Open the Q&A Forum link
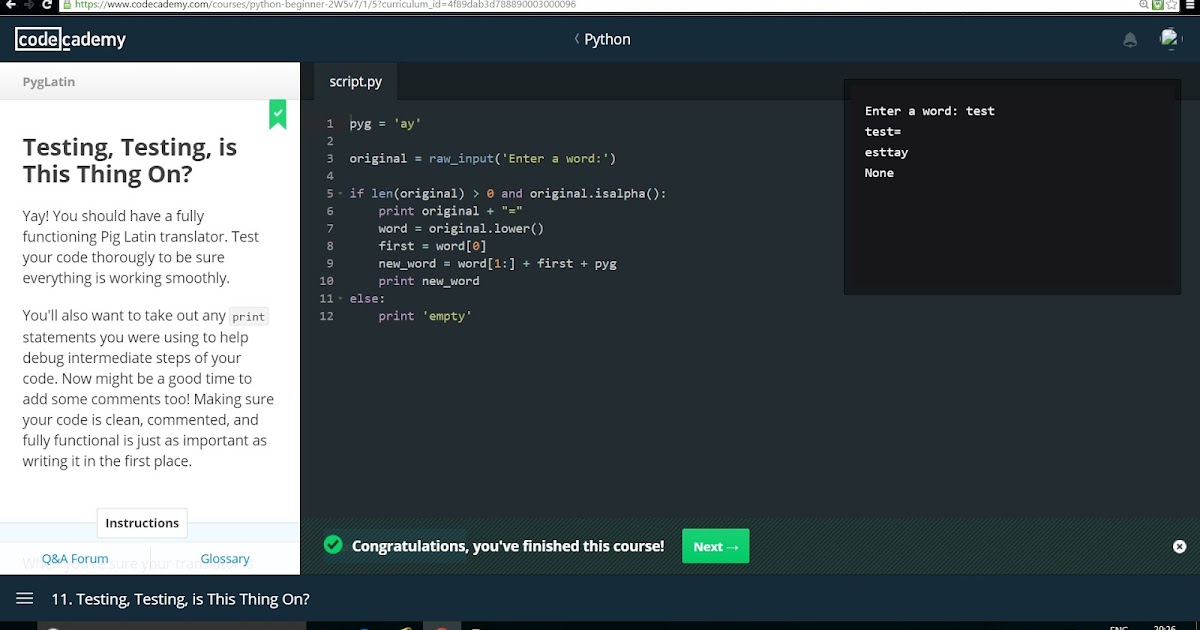Image resolution: width=1200 pixels, height=630 pixels. click(74, 558)
